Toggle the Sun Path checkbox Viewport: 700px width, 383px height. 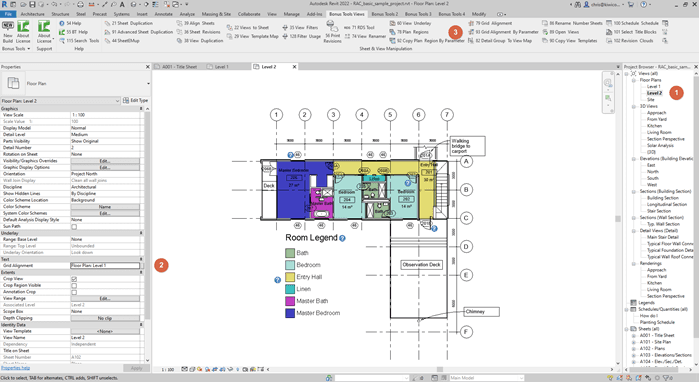point(74,227)
